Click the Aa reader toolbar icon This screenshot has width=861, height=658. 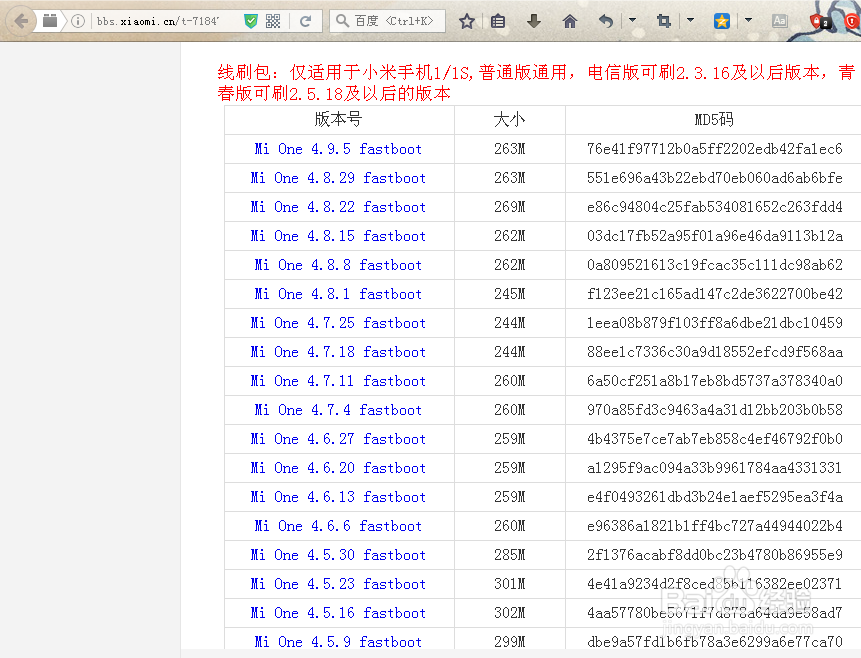(779, 21)
